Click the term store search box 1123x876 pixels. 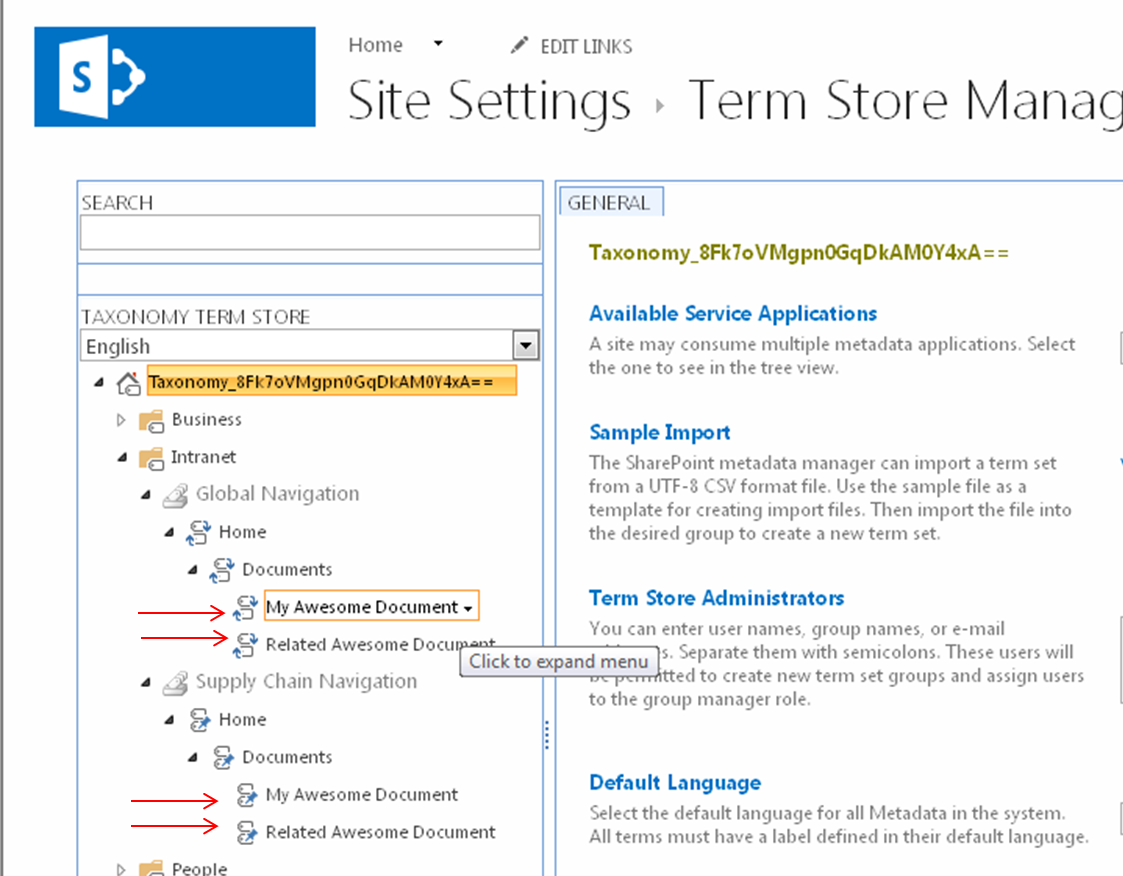pyautogui.click(x=310, y=233)
